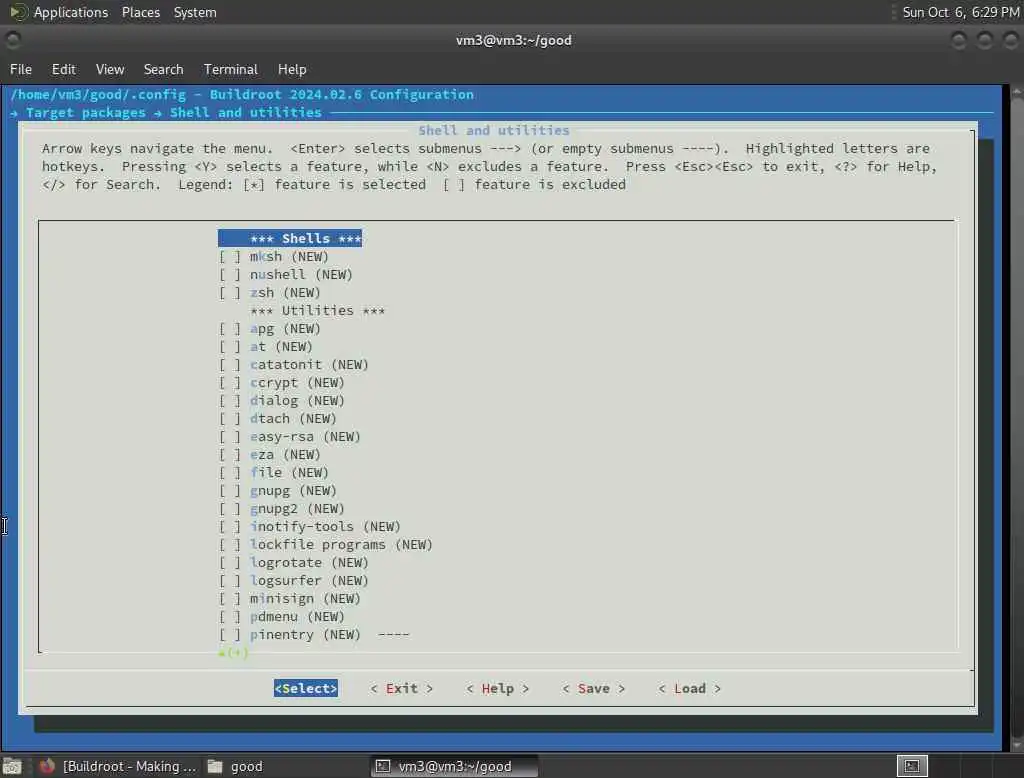This screenshot has height=778, width=1024.
Task: Enable the apg package checkbox
Action: [229, 329]
